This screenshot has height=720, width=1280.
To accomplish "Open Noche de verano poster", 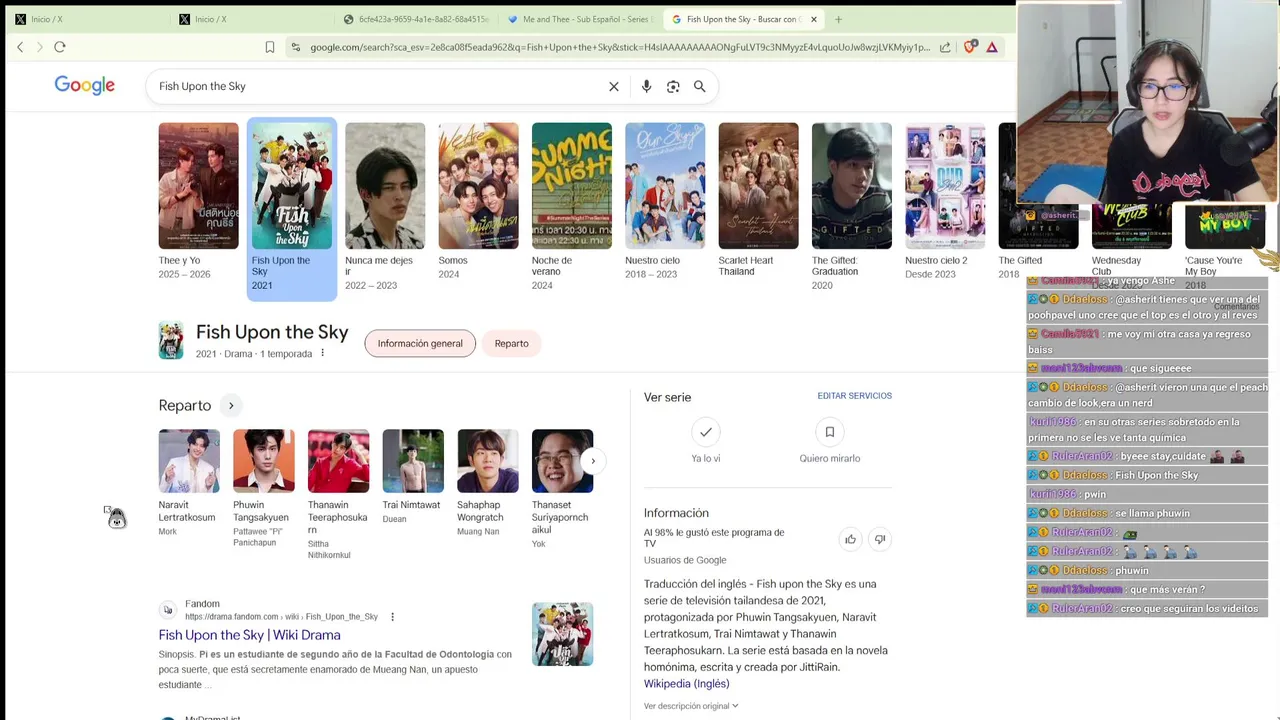I will (x=572, y=186).
